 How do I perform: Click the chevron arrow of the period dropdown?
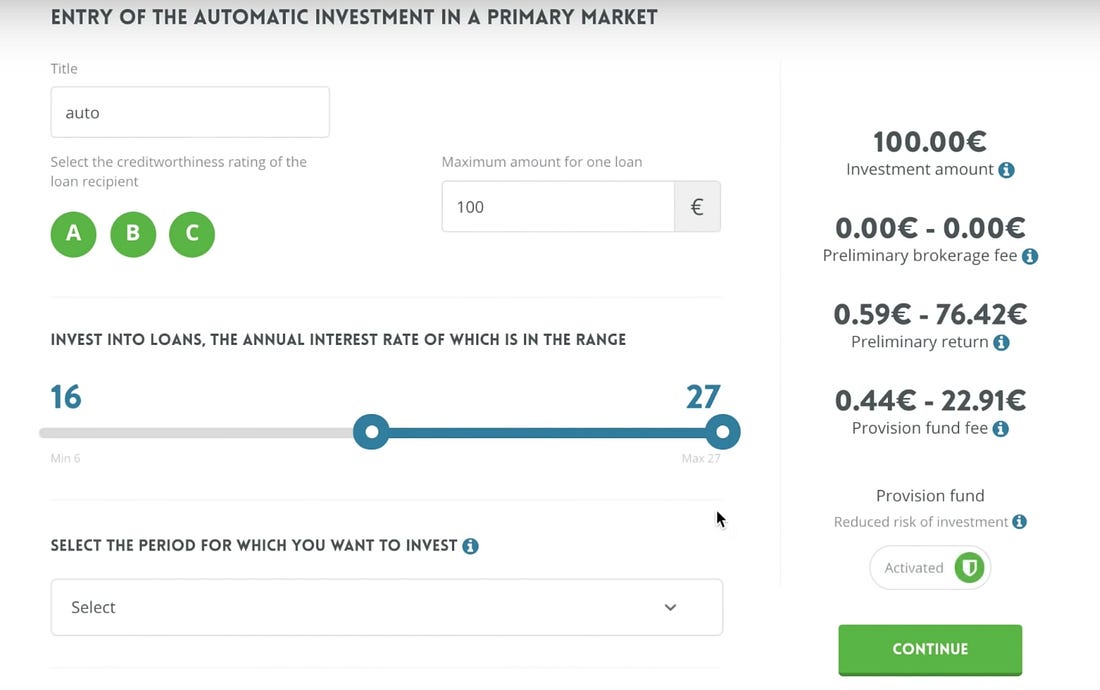pos(670,607)
